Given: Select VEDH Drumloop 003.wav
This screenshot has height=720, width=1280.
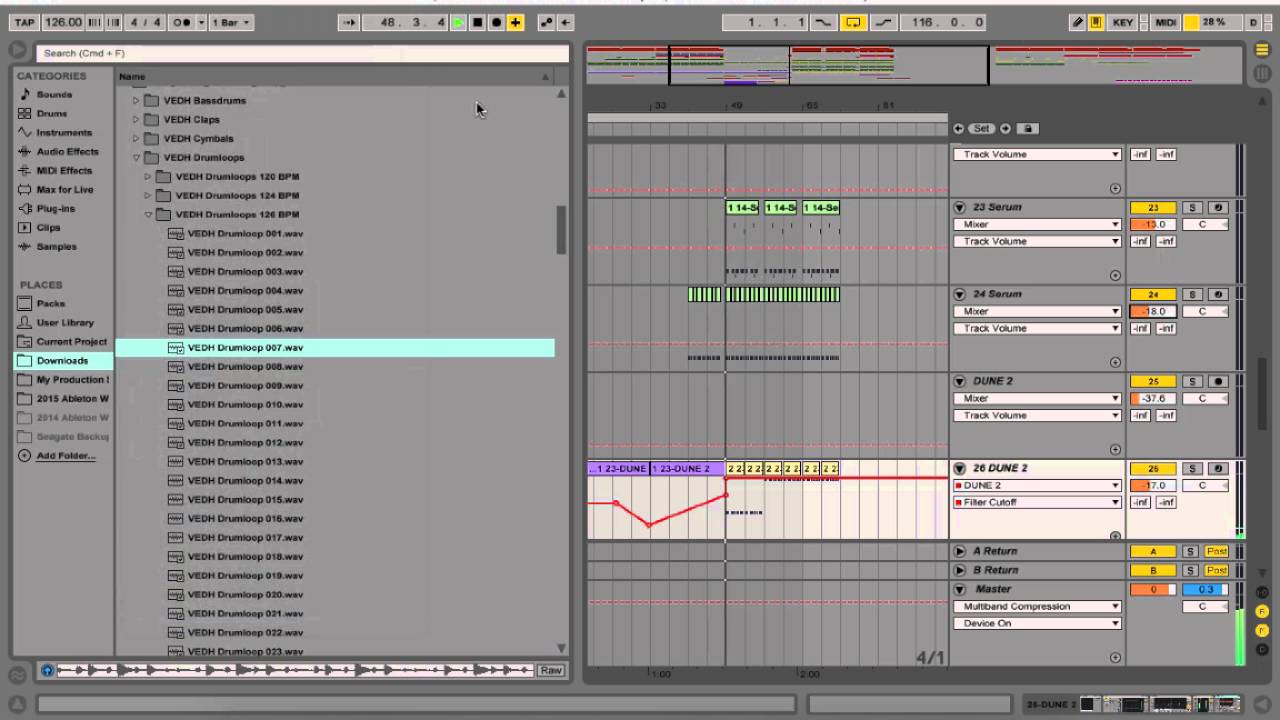Looking at the screenshot, I should (x=245, y=272).
